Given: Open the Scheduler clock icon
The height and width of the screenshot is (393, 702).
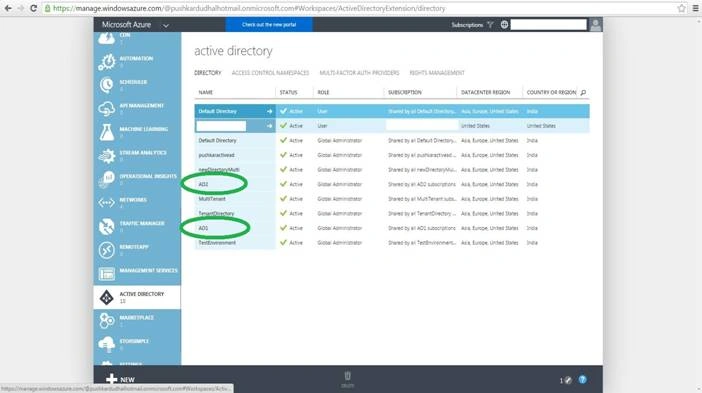Looking at the screenshot, I should coord(107,85).
